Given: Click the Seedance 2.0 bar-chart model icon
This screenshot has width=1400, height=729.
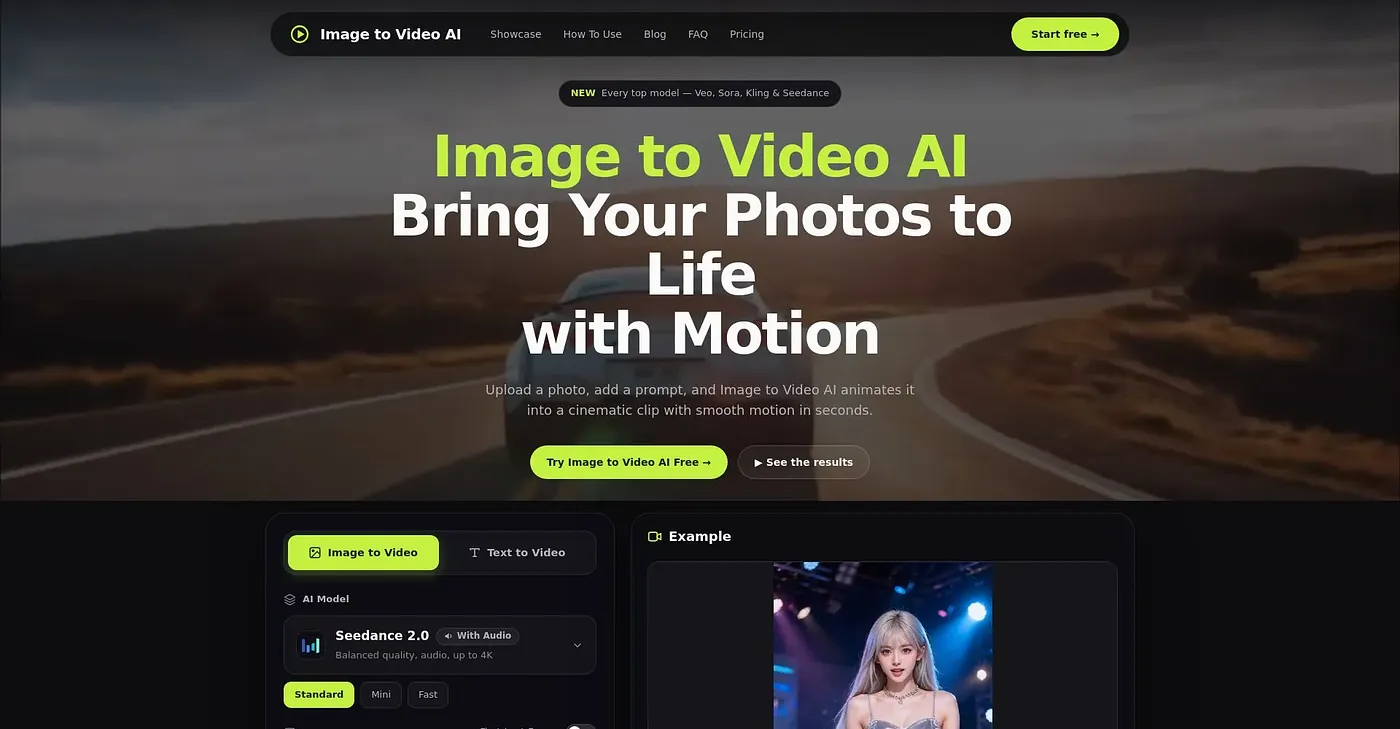Looking at the screenshot, I should (x=310, y=645).
